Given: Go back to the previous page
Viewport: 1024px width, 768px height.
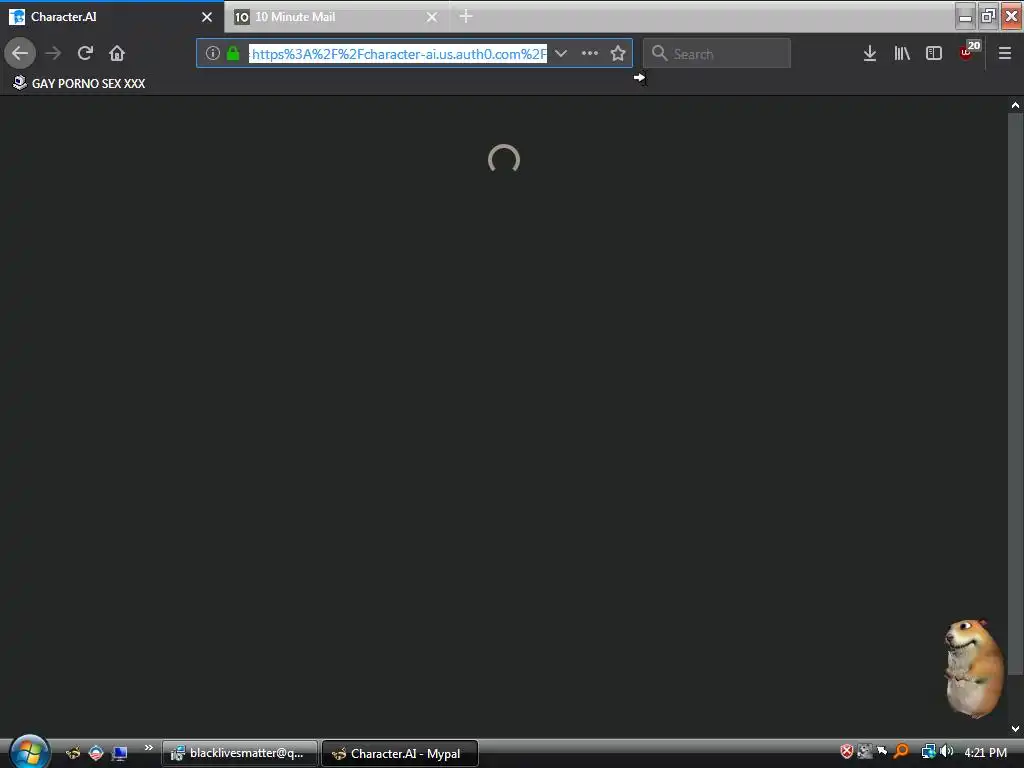Looking at the screenshot, I should pyautogui.click(x=20, y=53).
